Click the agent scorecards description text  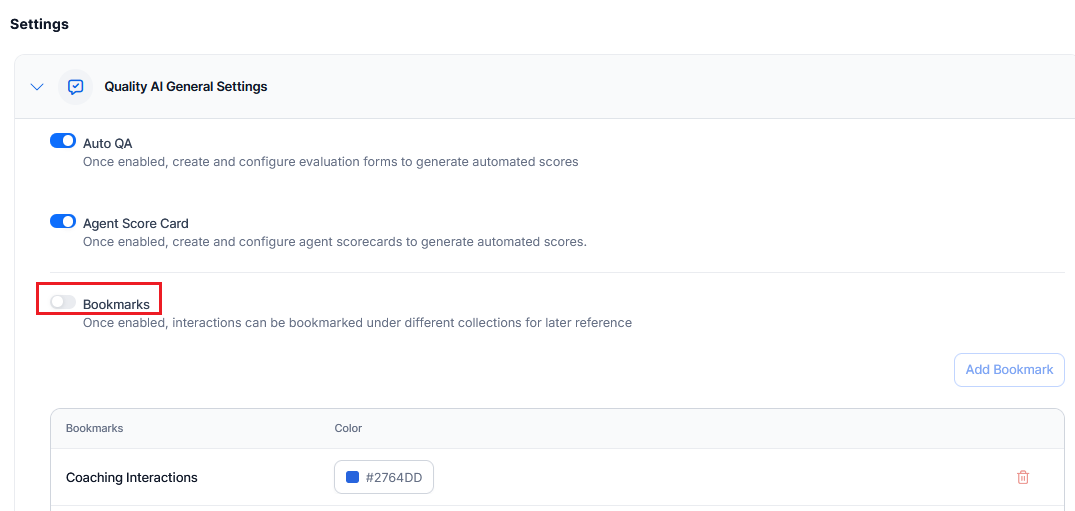point(334,241)
